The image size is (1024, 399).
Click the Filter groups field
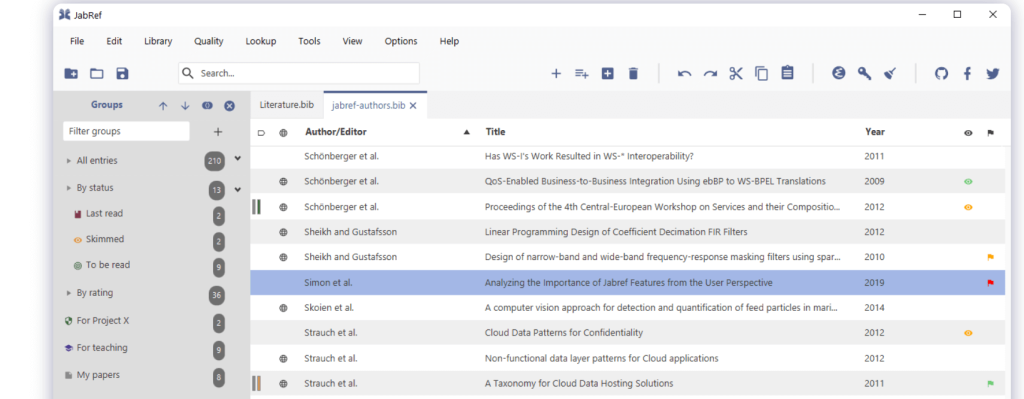point(127,131)
